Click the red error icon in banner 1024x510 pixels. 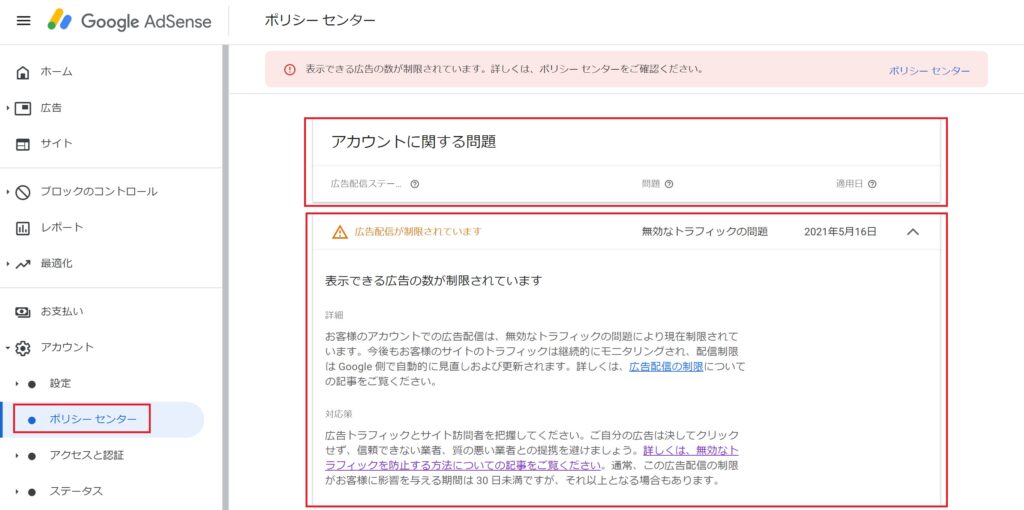point(289,69)
